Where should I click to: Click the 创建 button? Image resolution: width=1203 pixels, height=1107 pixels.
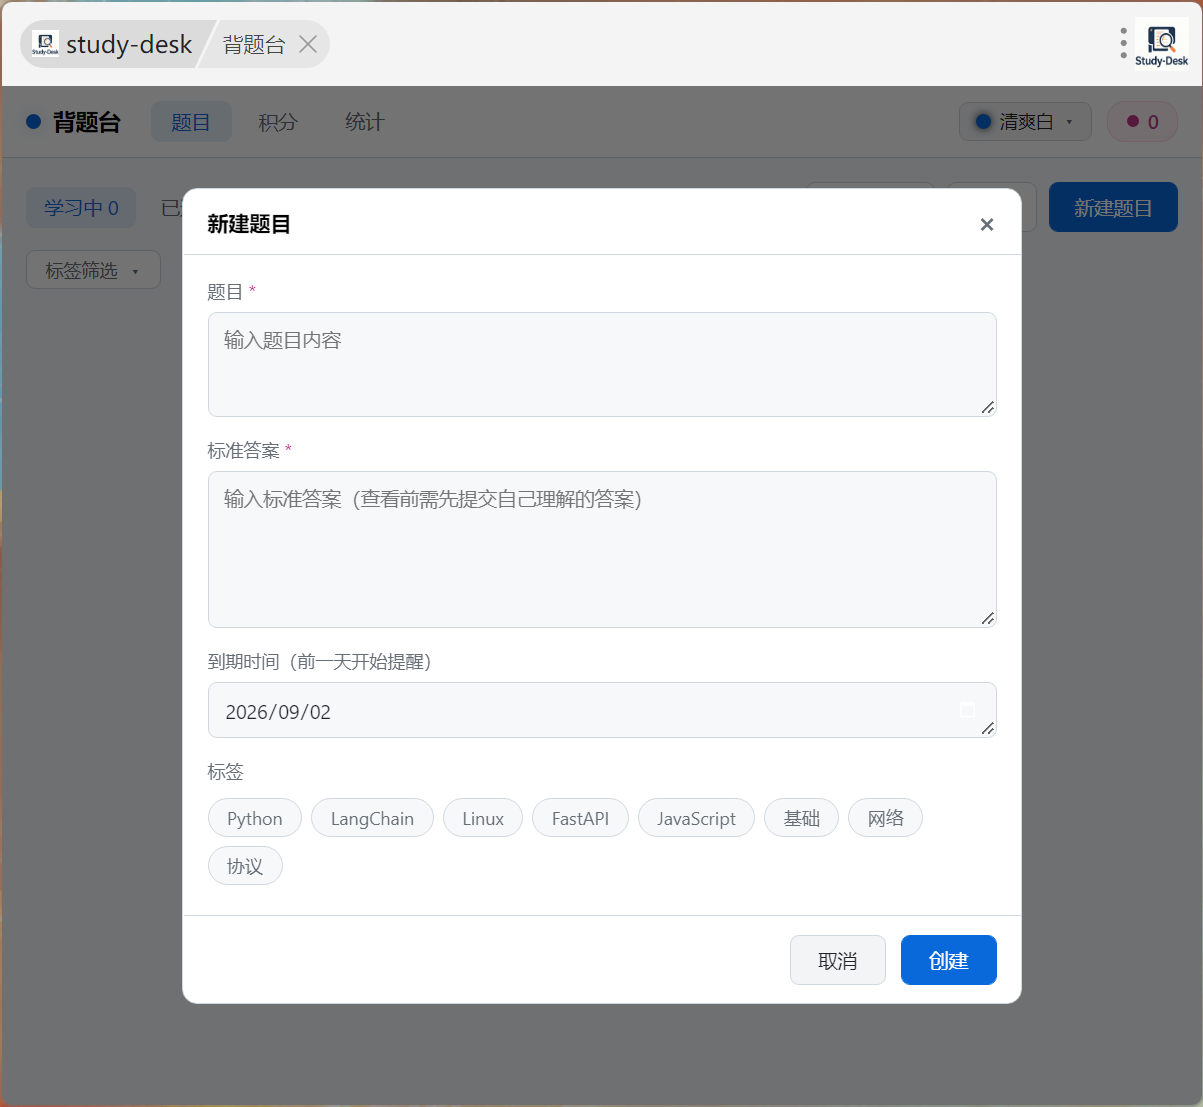tap(949, 960)
